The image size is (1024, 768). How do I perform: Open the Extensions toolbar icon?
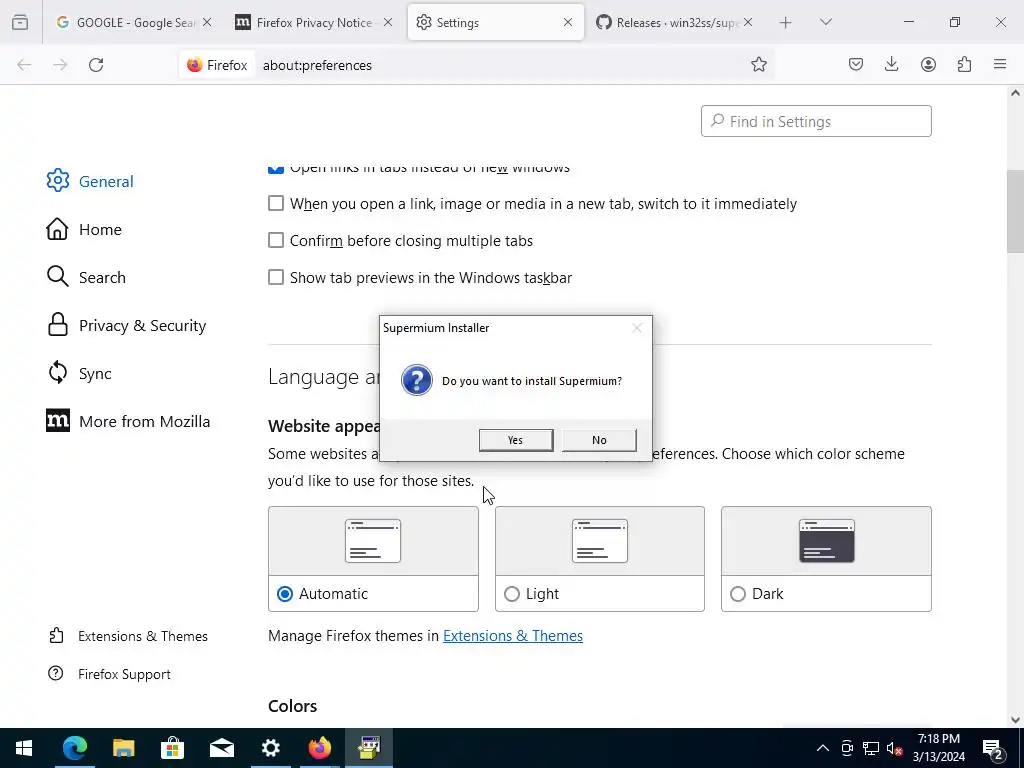click(x=964, y=64)
